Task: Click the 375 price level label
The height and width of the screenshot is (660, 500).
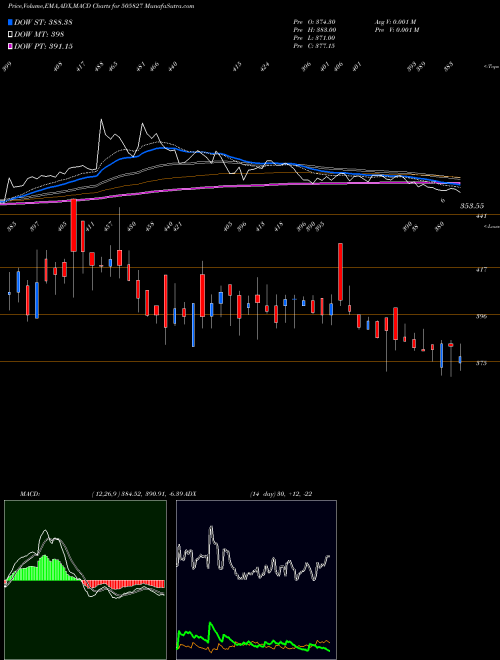Action: point(481,363)
